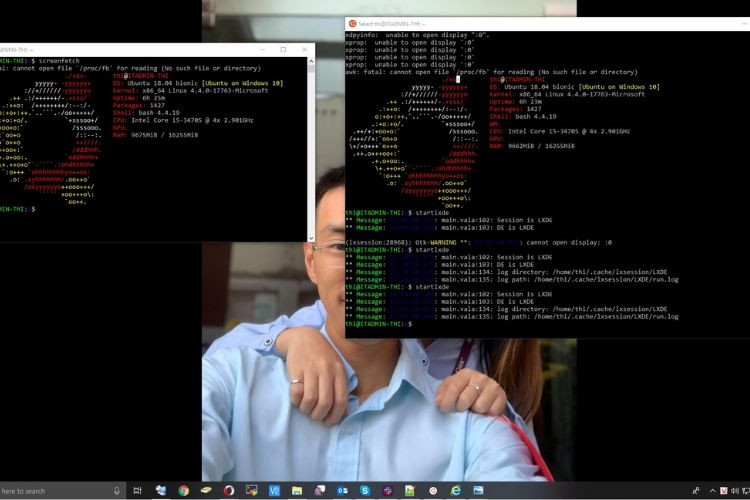Click the purple taskbar icon left of Outlook
This screenshot has height=500, width=750.
pyautogui.click(x=320, y=490)
